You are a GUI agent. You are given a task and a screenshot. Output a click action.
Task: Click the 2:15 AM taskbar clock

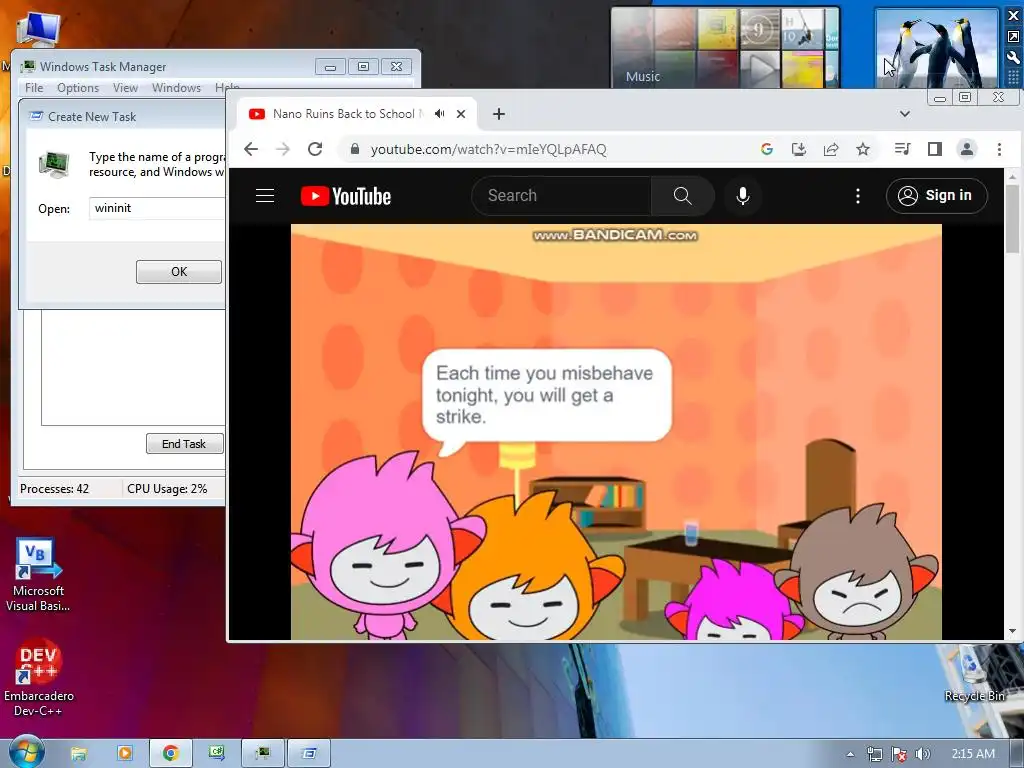point(973,754)
